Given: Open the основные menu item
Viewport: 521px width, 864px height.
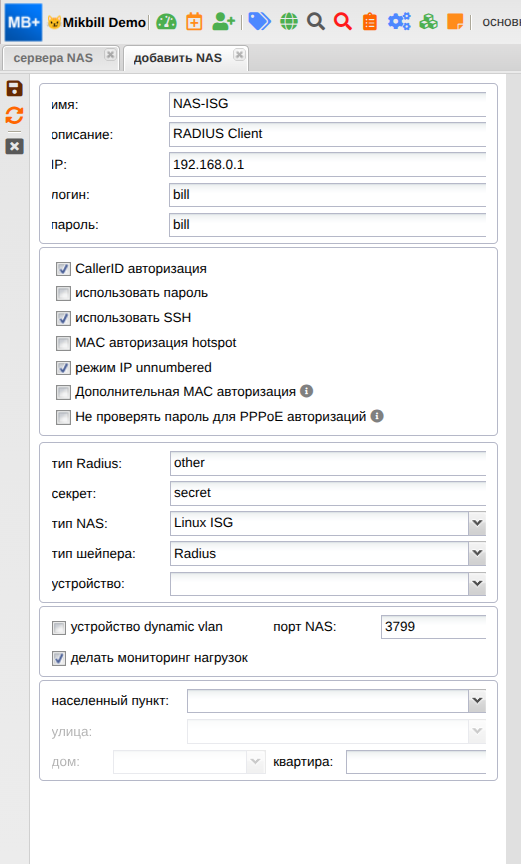Looking at the screenshot, I should [501, 22].
